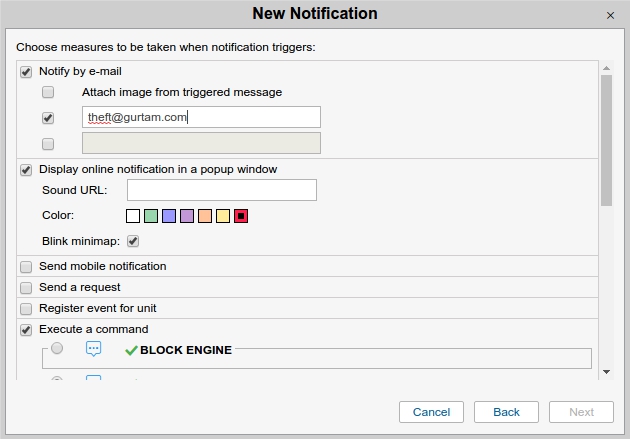The height and width of the screenshot is (439, 630).
Task: Click the scrollbar down arrow
Action: (x=606, y=372)
